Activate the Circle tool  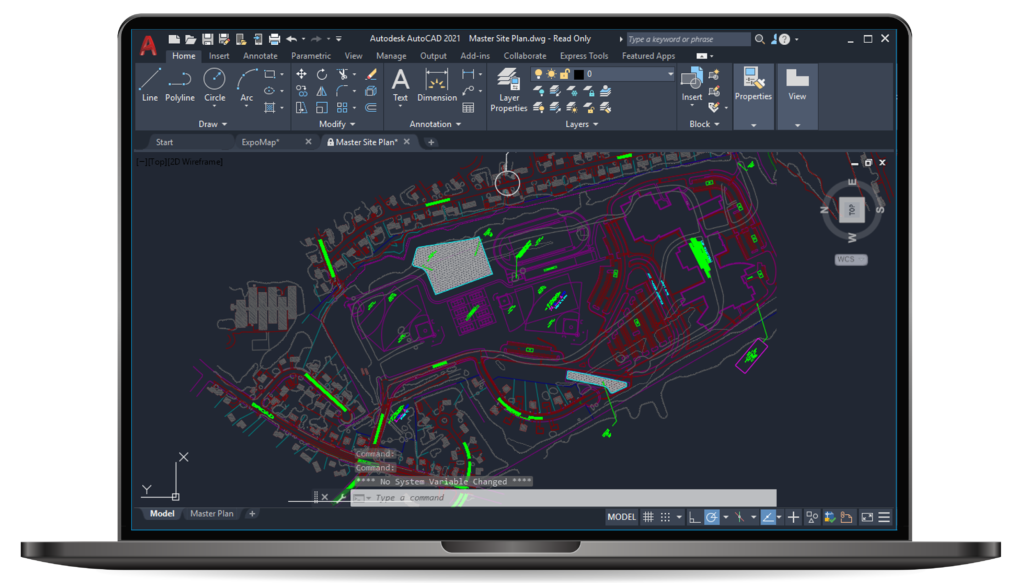(215, 83)
